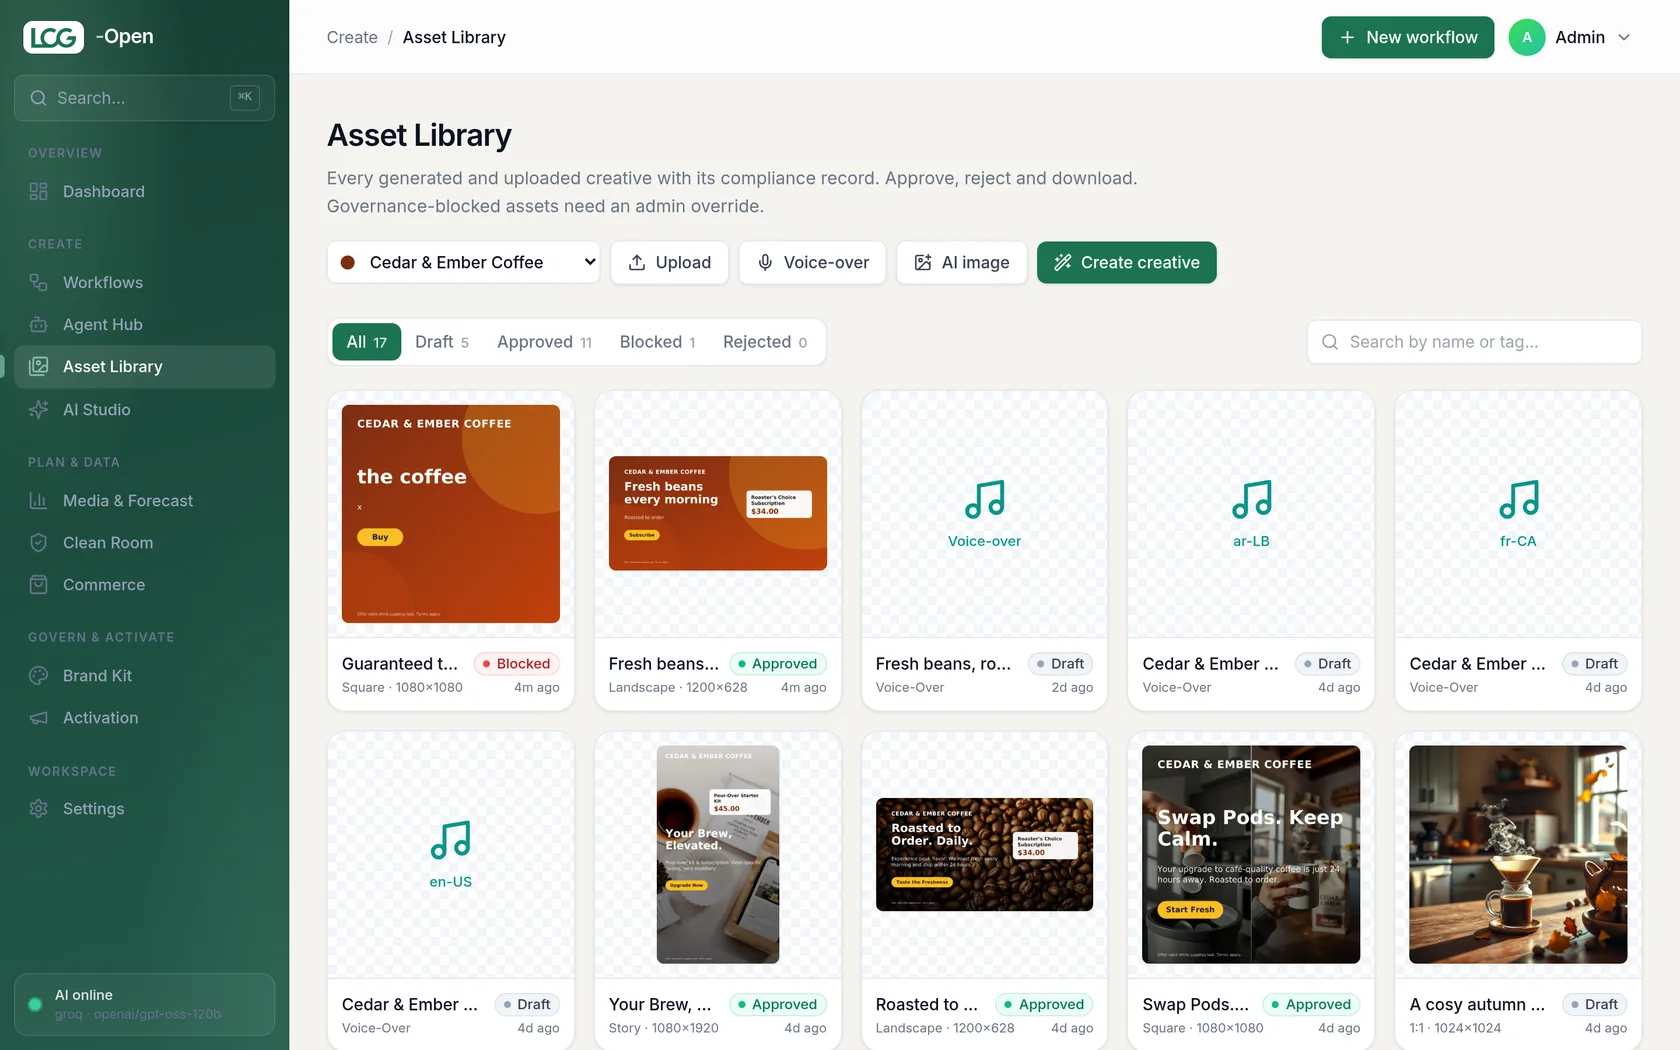Expand the Admin user menu chevron
The width and height of the screenshot is (1680, 1050).
coord(1624,37)
